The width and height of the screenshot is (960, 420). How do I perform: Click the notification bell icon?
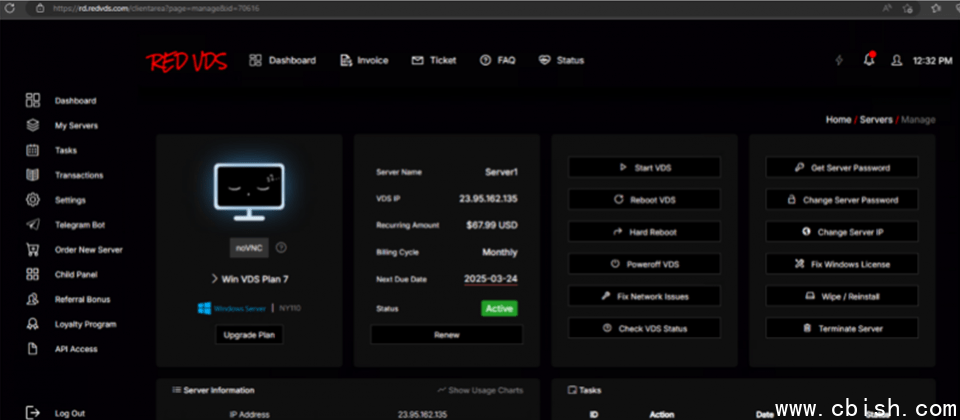click(x=869, y=60)
